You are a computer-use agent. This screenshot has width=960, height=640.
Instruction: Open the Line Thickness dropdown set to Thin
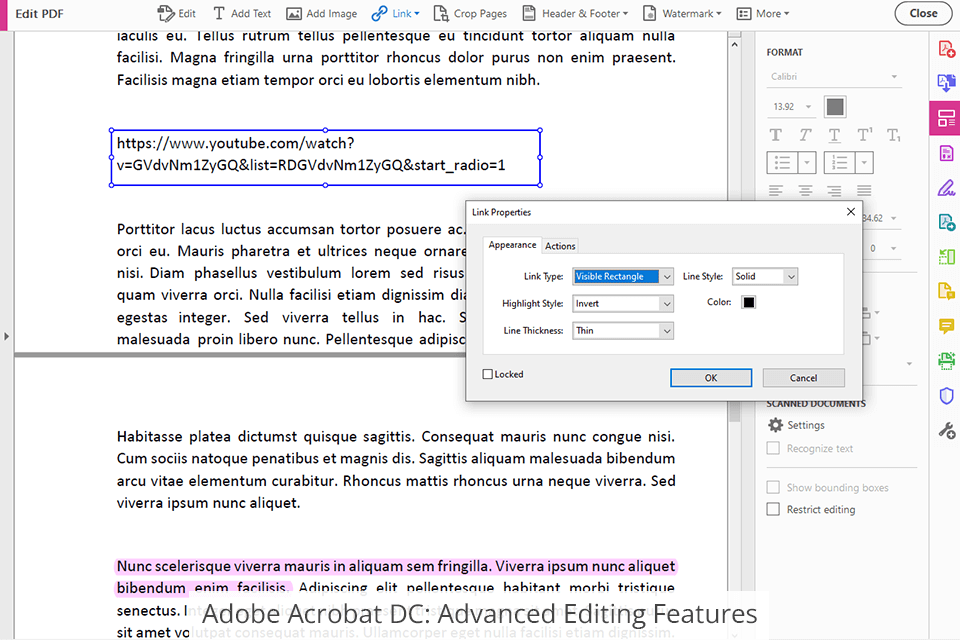pos(623,330)
